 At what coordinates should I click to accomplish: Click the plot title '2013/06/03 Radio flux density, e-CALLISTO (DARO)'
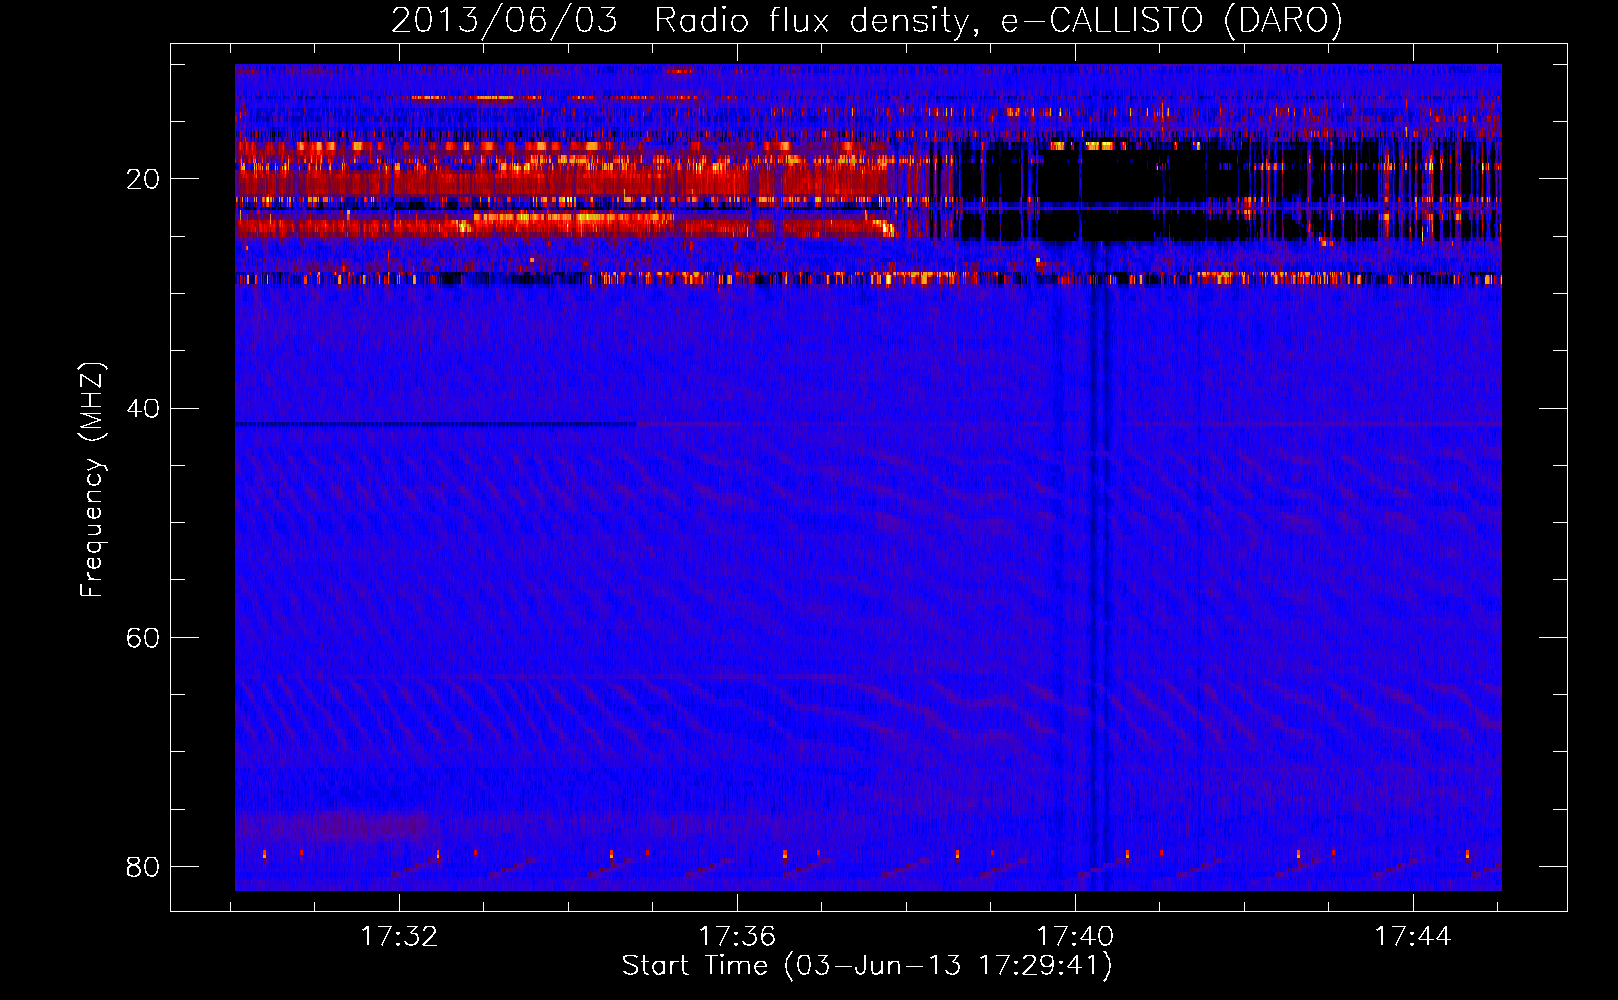tap(866, 20)
